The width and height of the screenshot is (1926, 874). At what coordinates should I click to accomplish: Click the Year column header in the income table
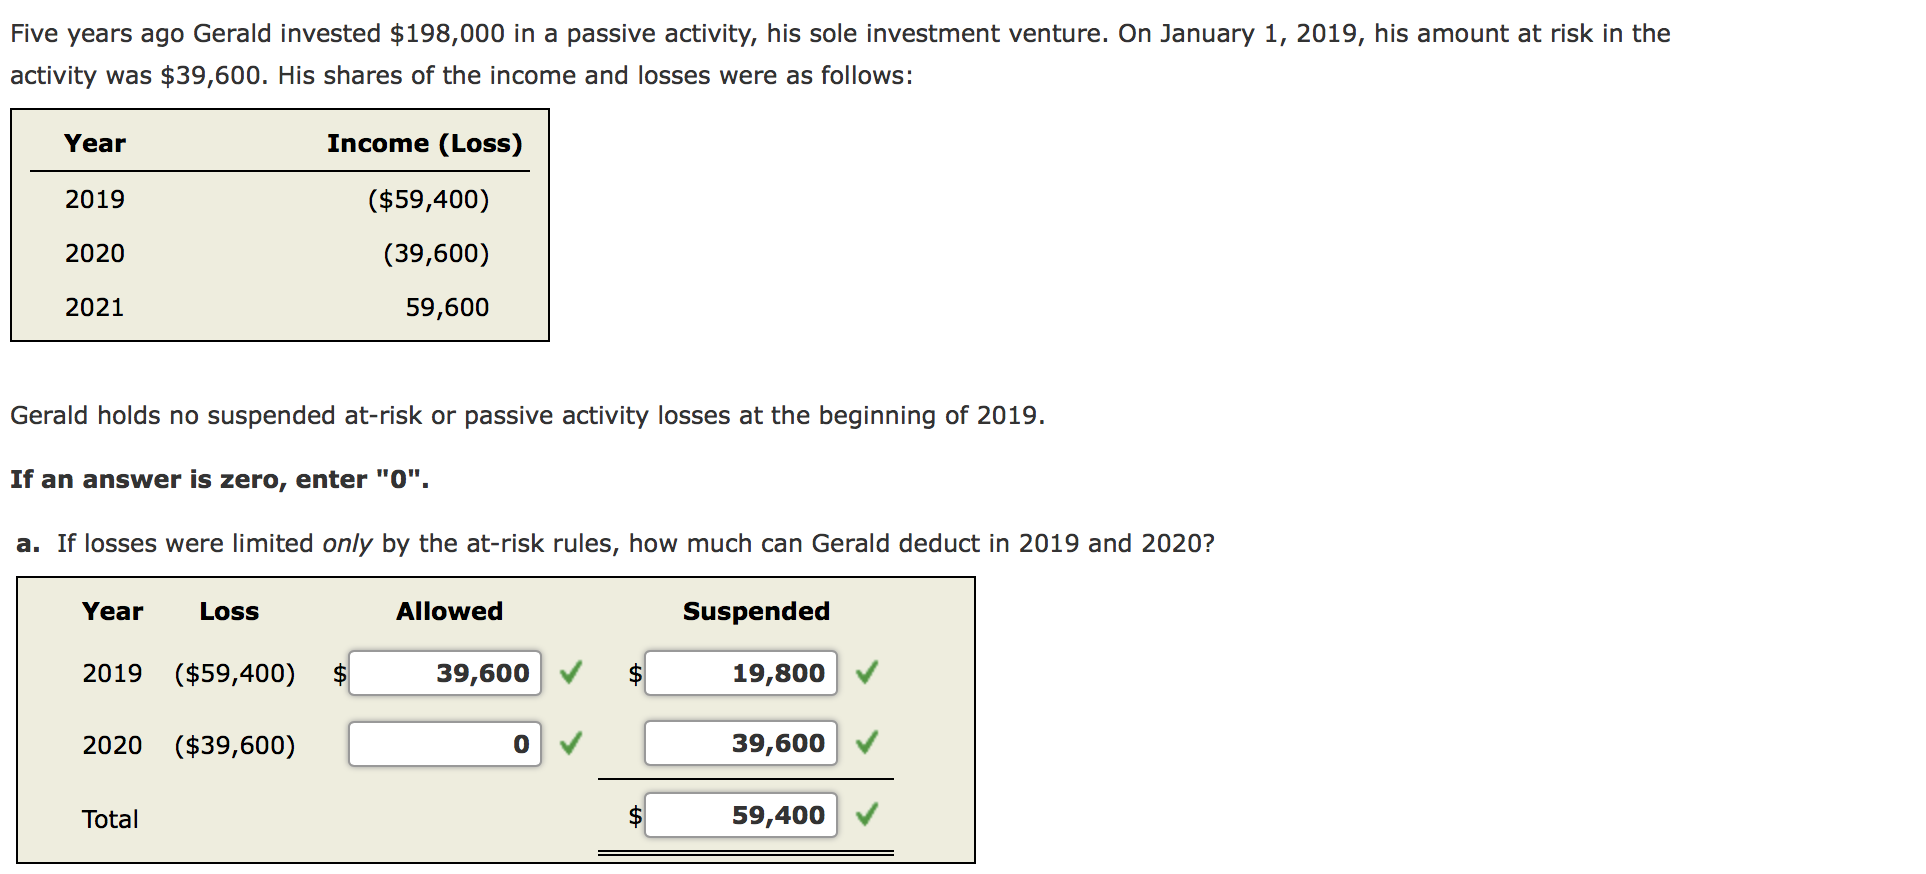click(95, 143)
